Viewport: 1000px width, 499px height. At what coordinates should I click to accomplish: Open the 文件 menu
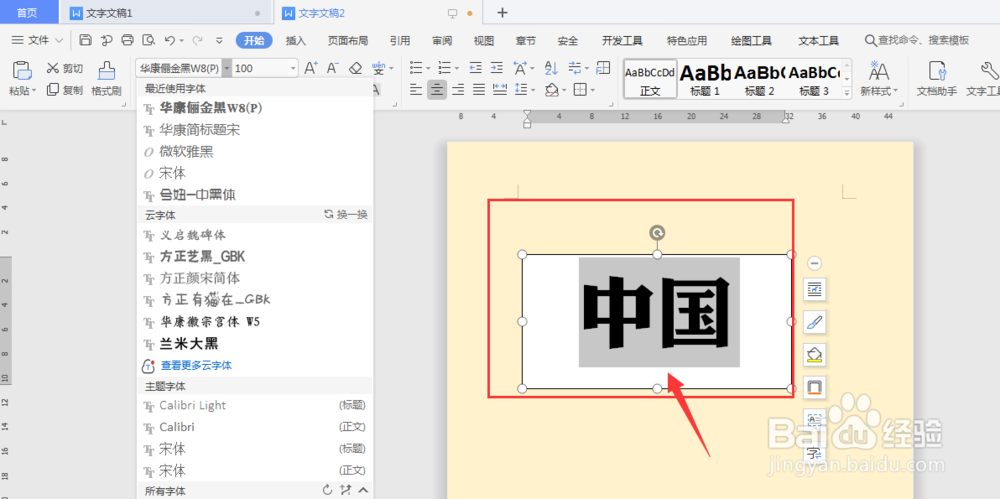pyautogui.click(x=38, y=40)
